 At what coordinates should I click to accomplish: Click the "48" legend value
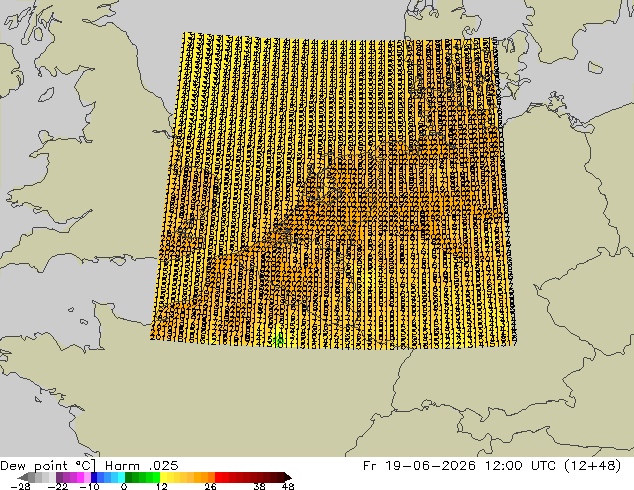[288, 486]
